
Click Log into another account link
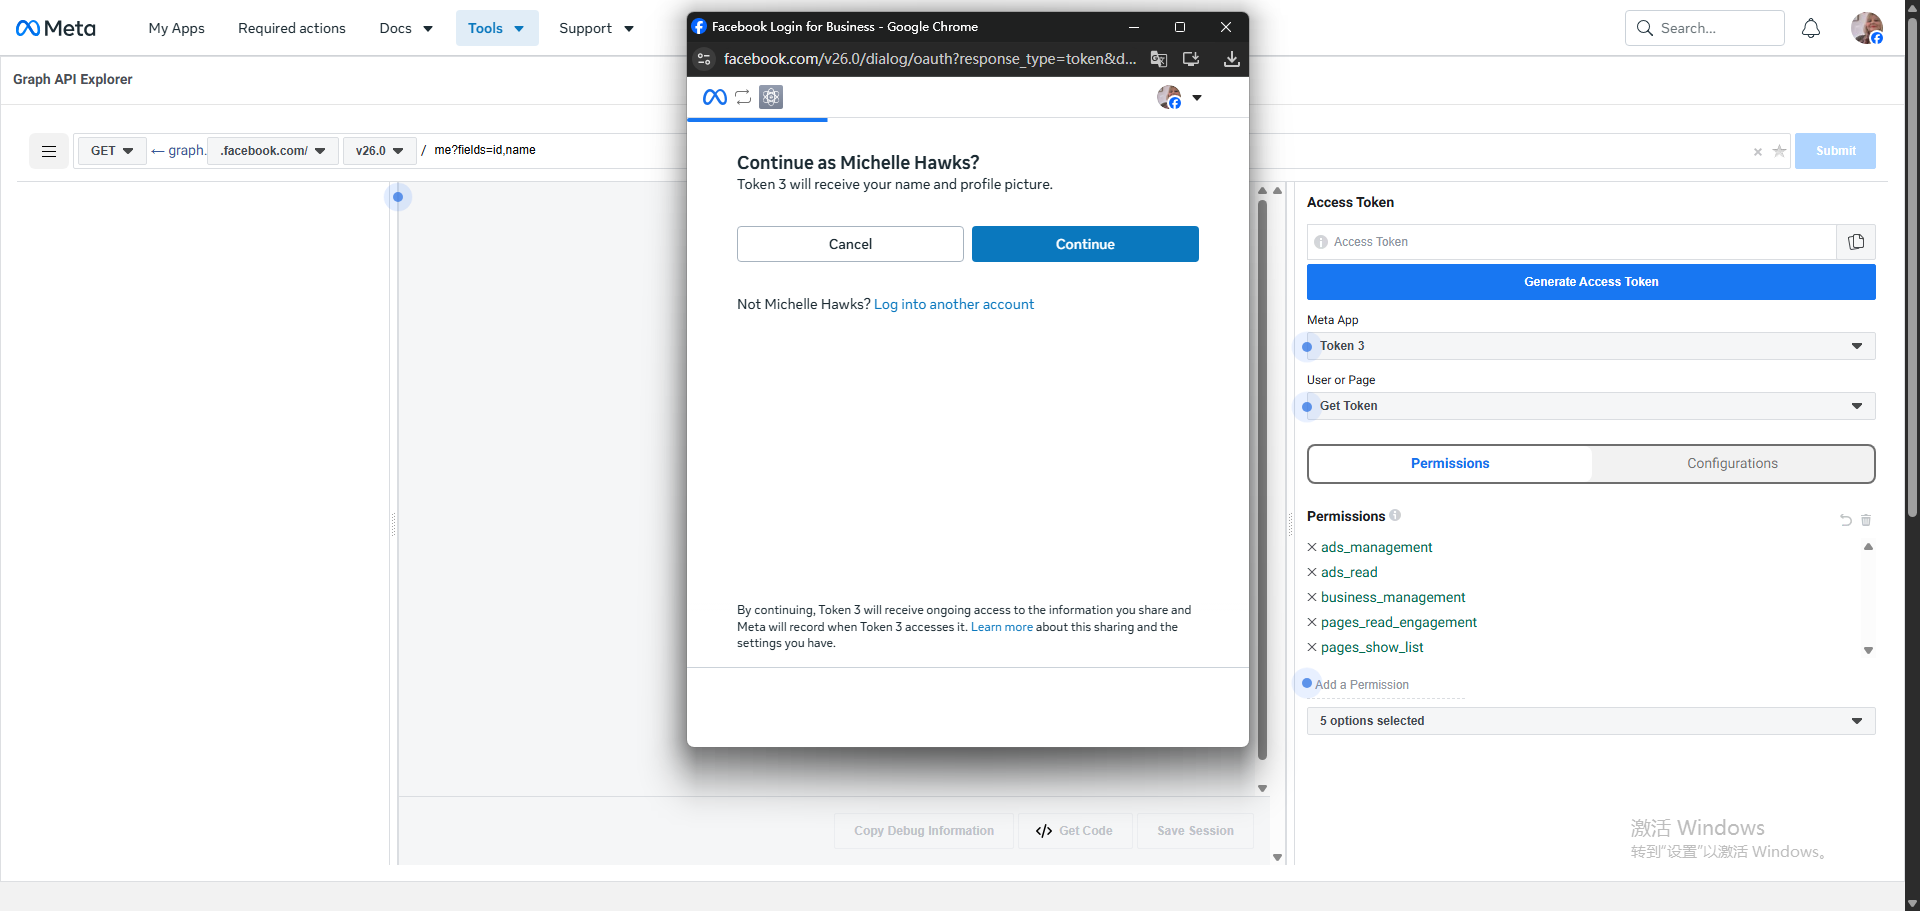tap(954, 304)
